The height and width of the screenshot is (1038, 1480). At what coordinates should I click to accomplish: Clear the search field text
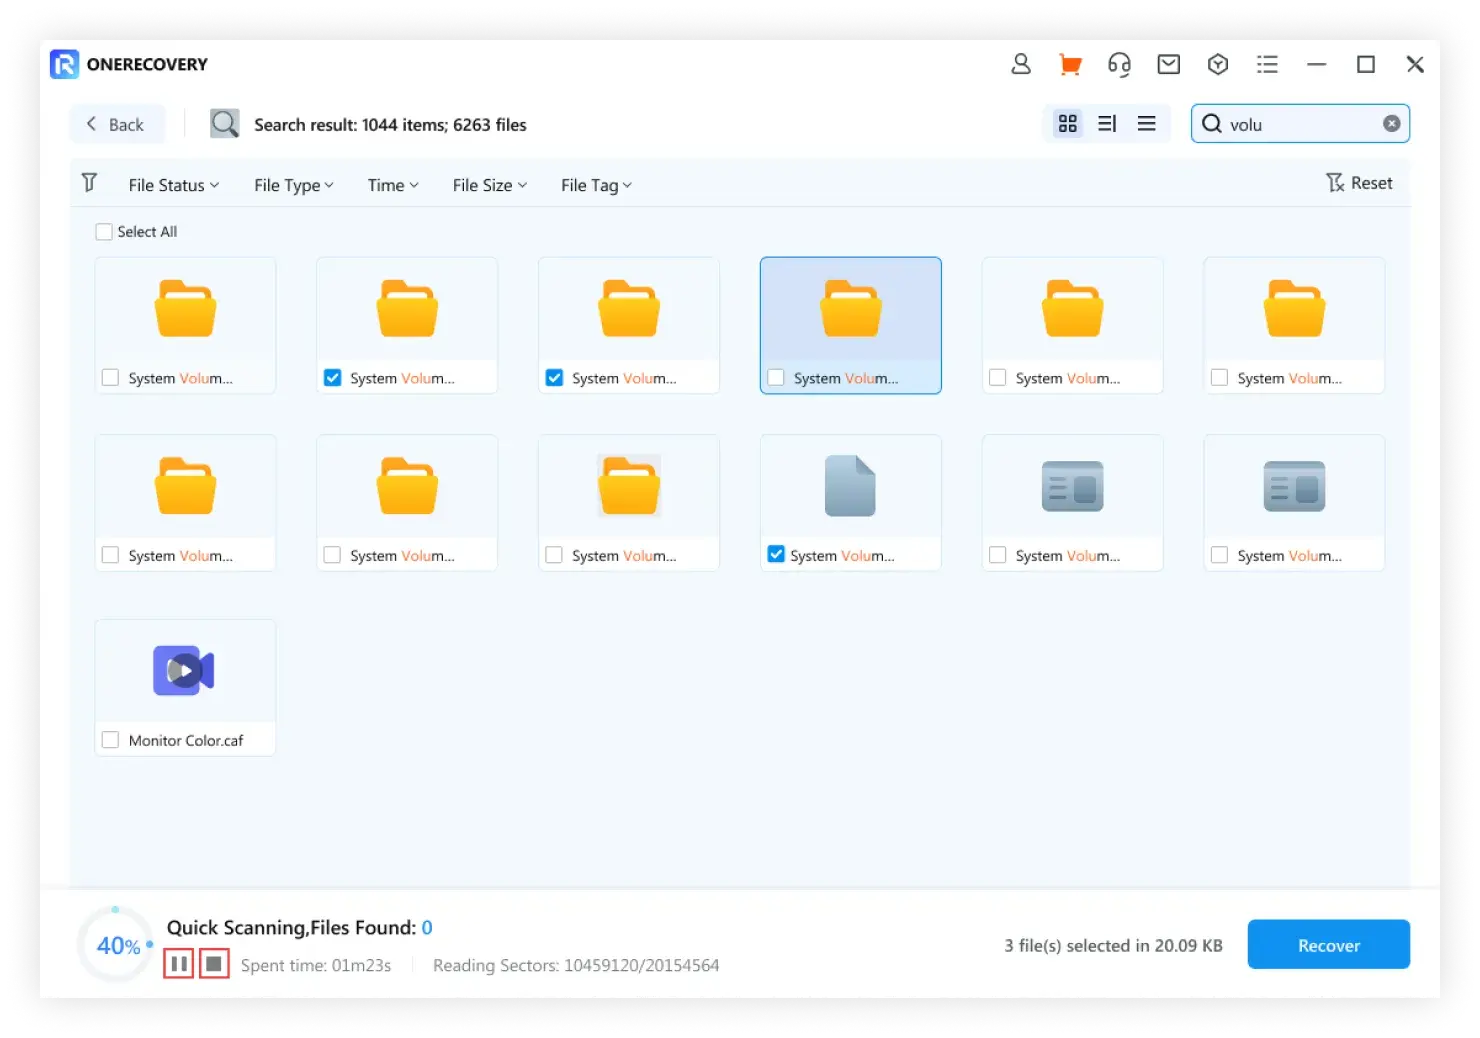coord(1391,124)
